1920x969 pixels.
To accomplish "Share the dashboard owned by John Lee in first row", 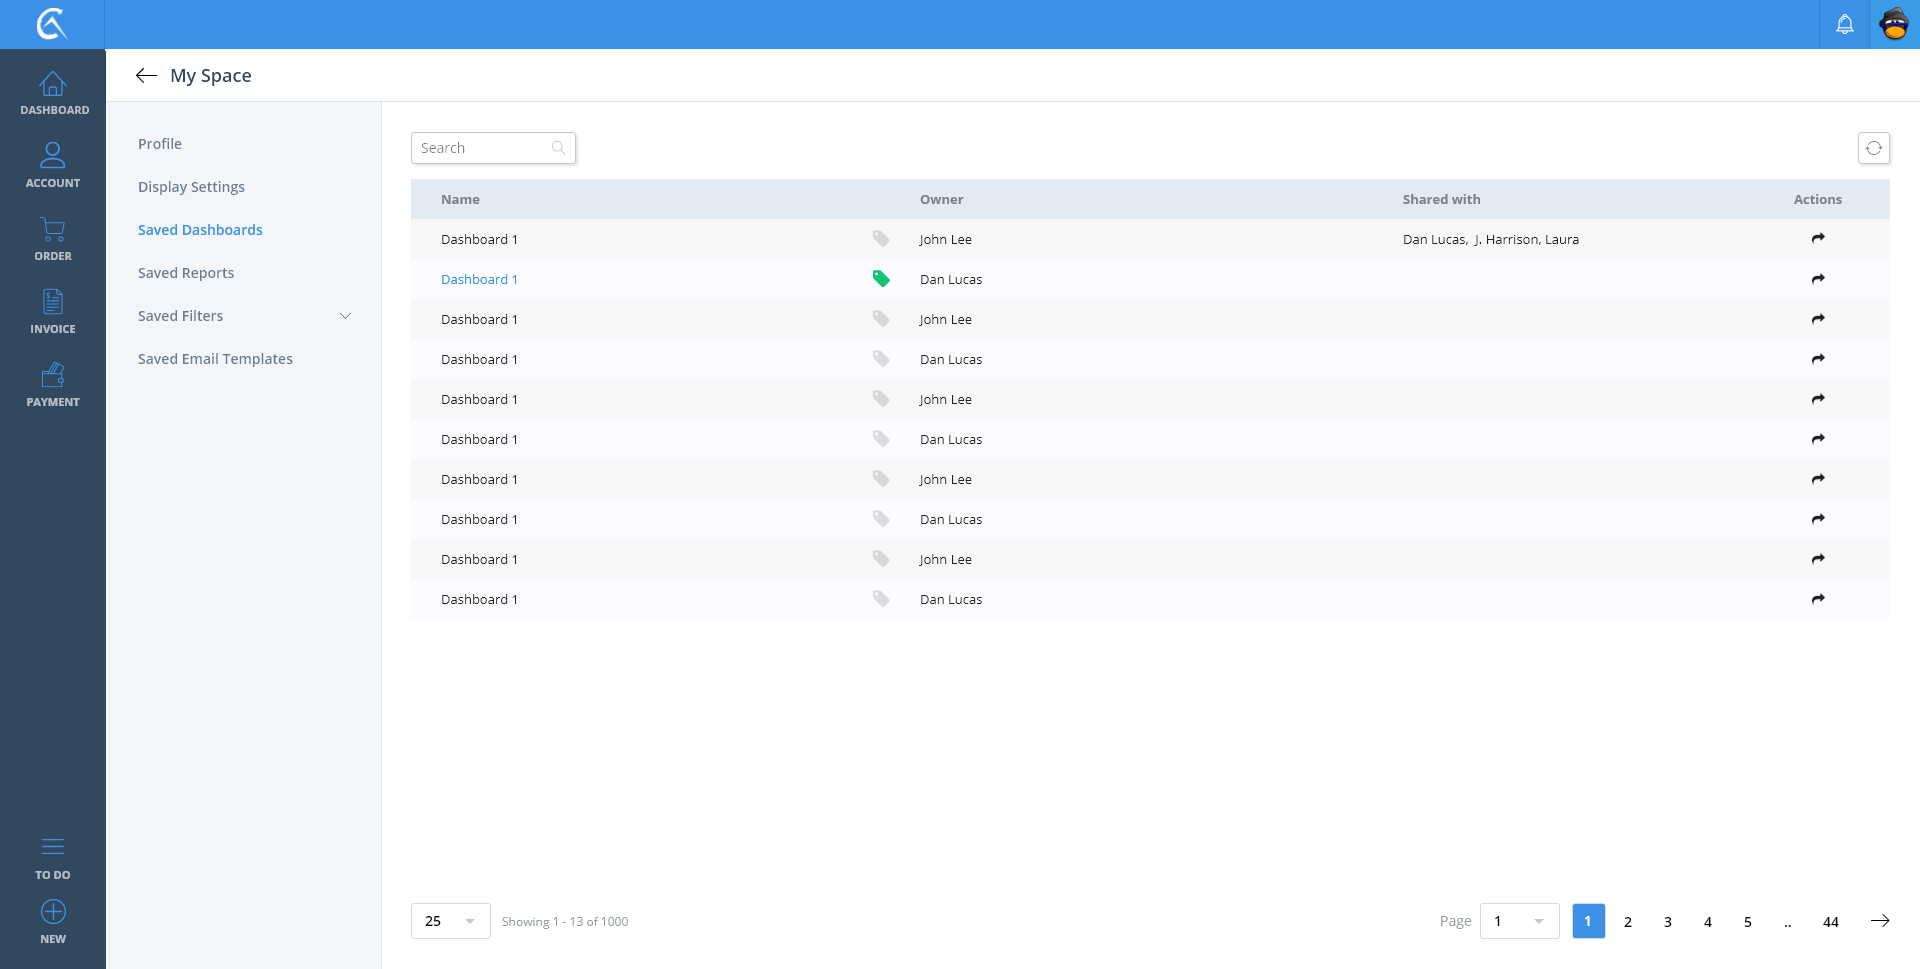I will point(1817,239).
